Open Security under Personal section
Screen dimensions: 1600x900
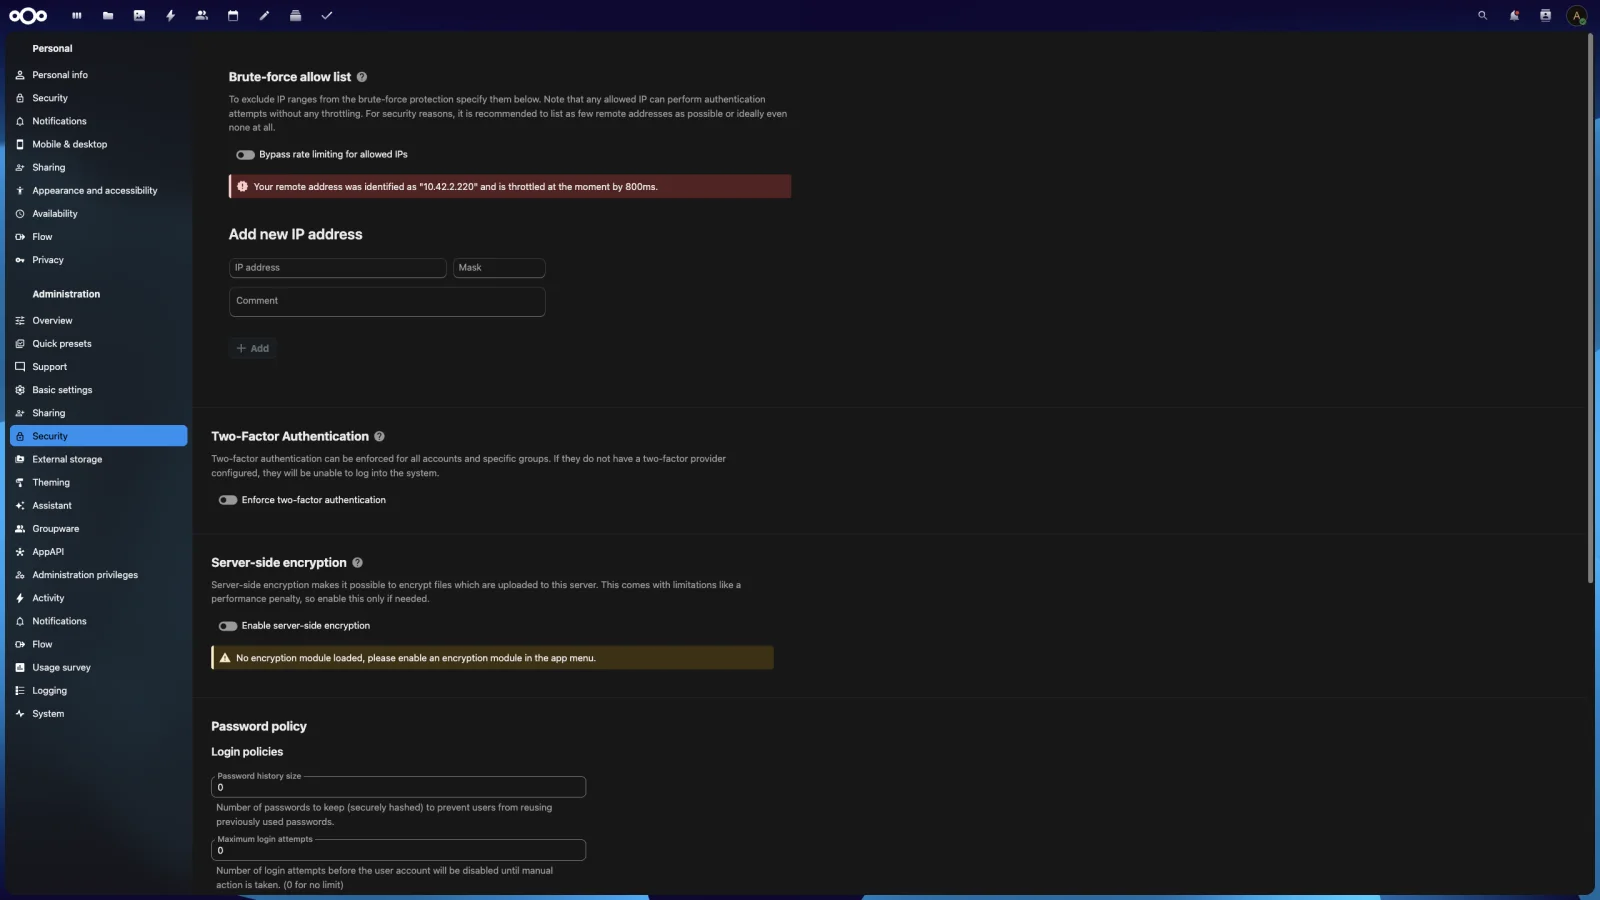99,98
